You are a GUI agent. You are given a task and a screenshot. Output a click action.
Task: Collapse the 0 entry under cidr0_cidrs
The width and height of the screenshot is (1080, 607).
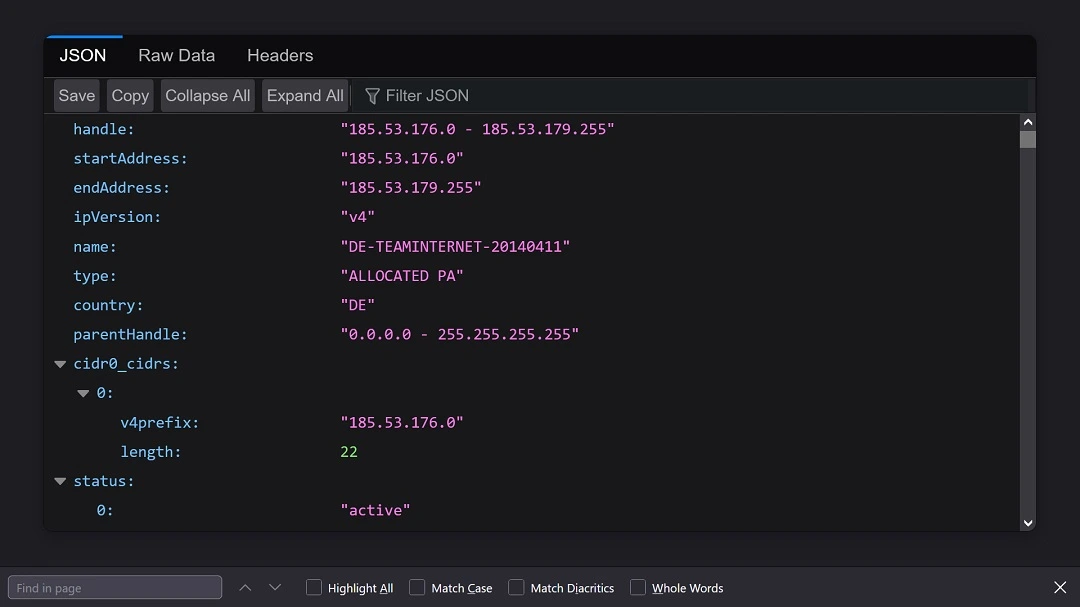(83, 392)
